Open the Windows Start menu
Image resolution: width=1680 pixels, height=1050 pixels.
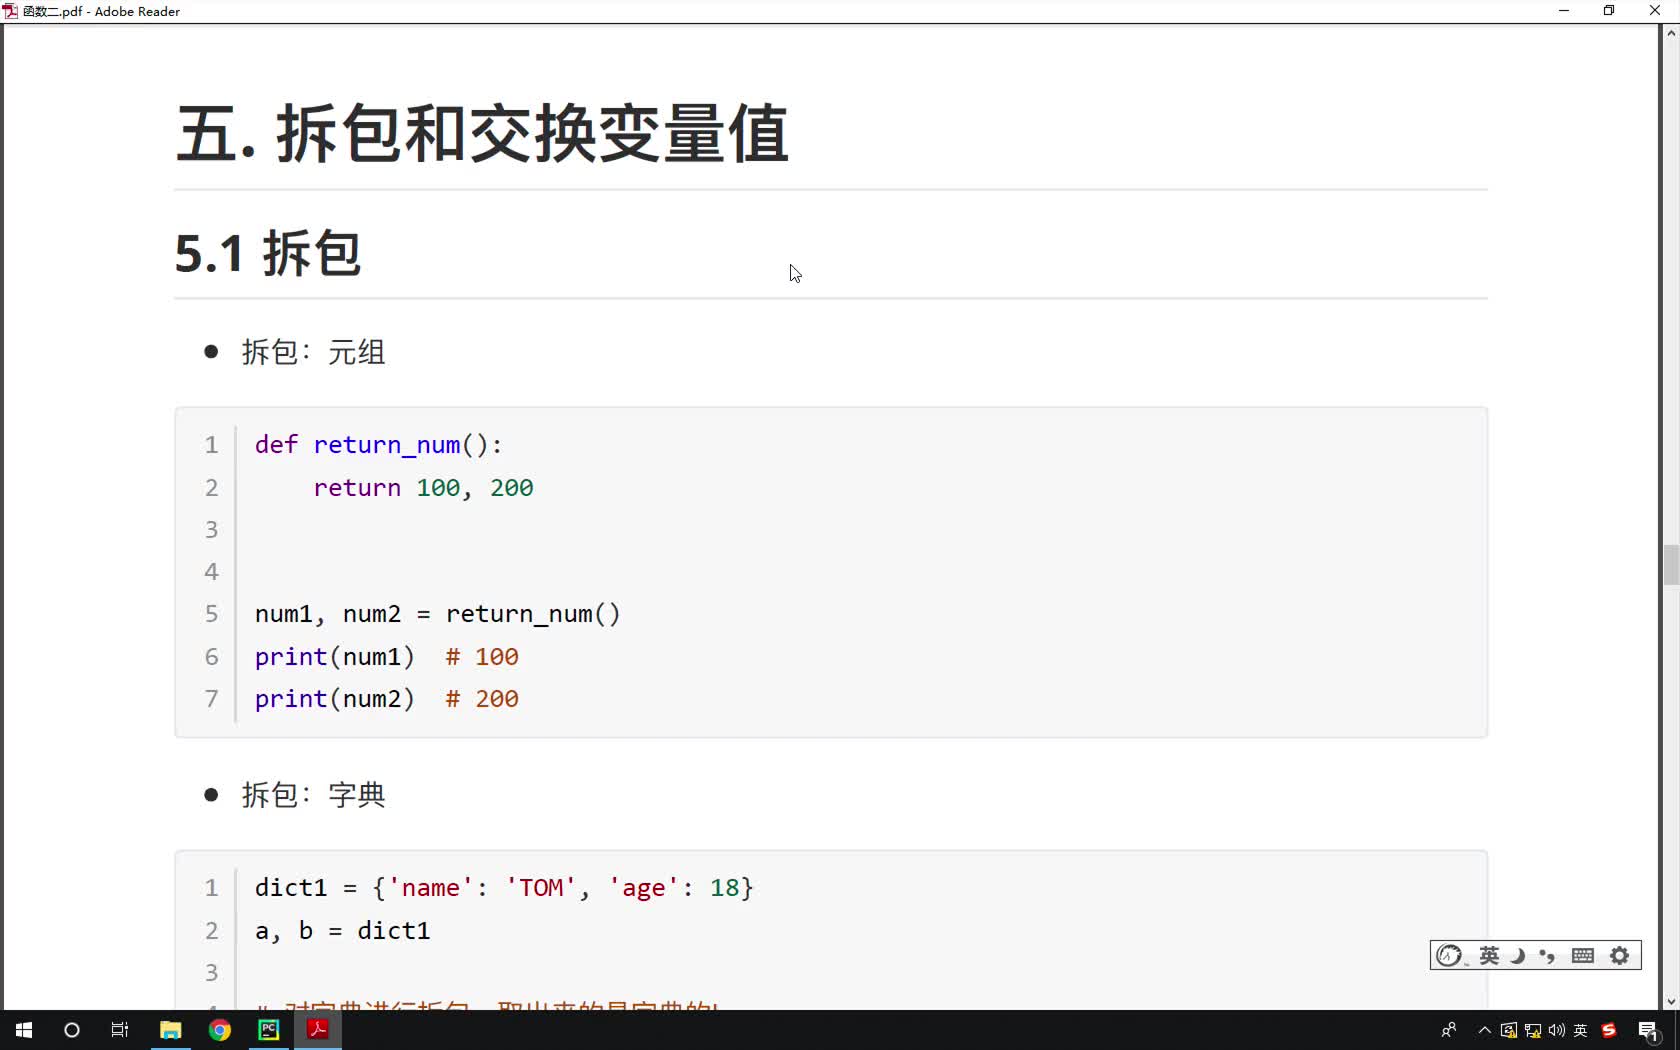pos(24,1030)
